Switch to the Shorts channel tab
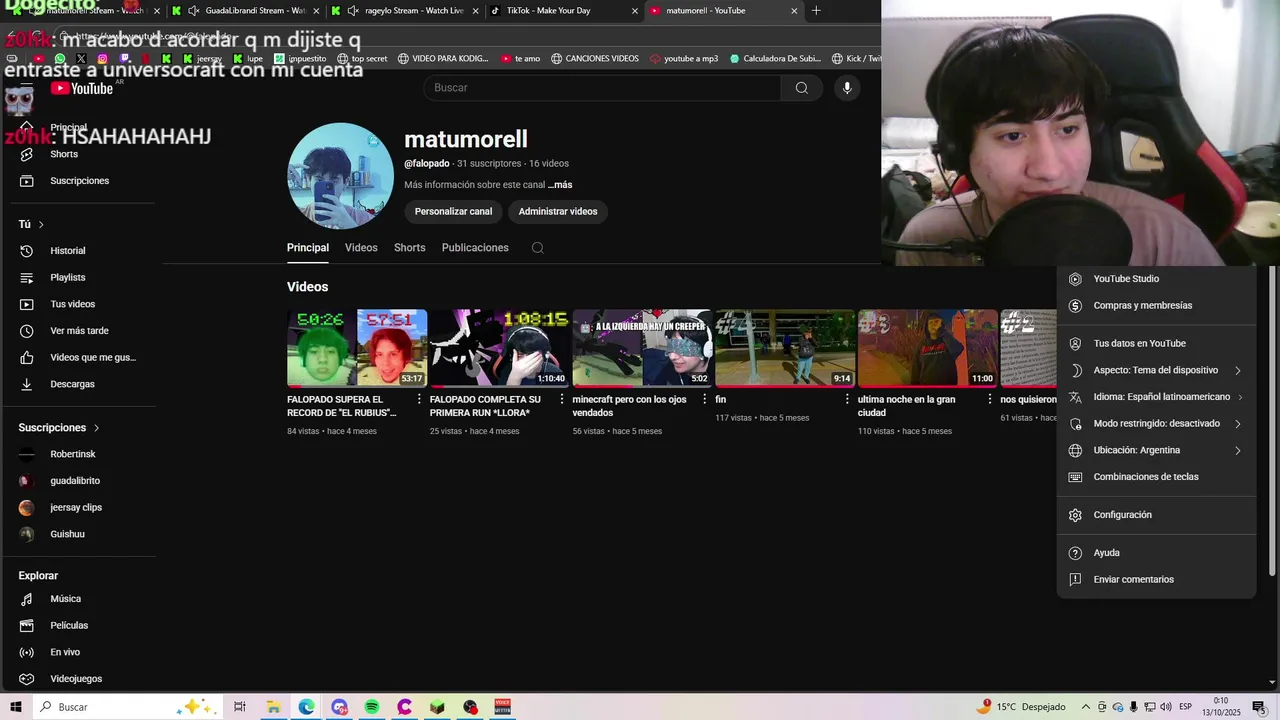 [409, 248]
